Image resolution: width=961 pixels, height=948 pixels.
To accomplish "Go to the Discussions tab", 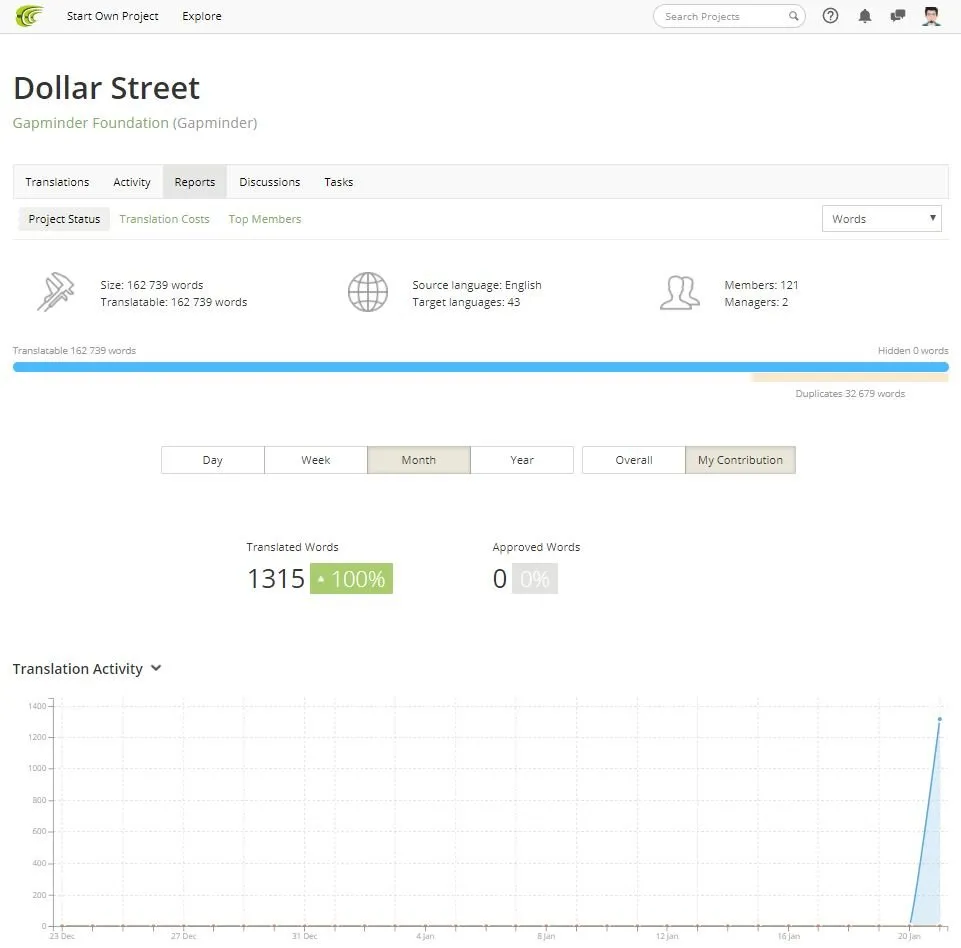I will [270, 182].
